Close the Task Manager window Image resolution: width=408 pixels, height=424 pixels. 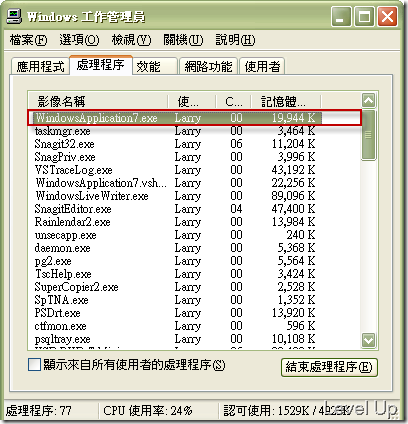pyautogui.click(x=387, y=17)
